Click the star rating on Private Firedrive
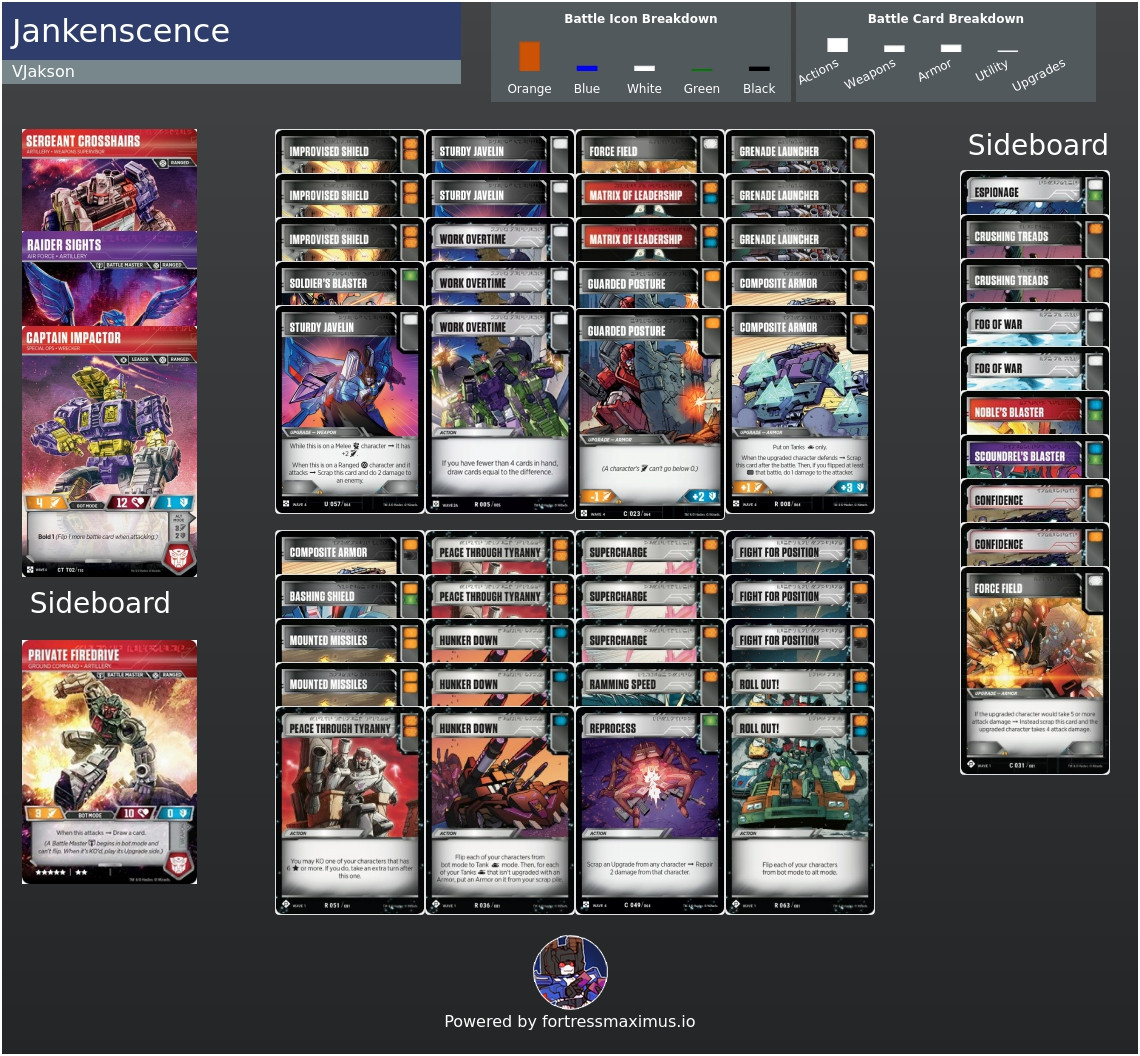1140x1056 pixels. [60, 872]
